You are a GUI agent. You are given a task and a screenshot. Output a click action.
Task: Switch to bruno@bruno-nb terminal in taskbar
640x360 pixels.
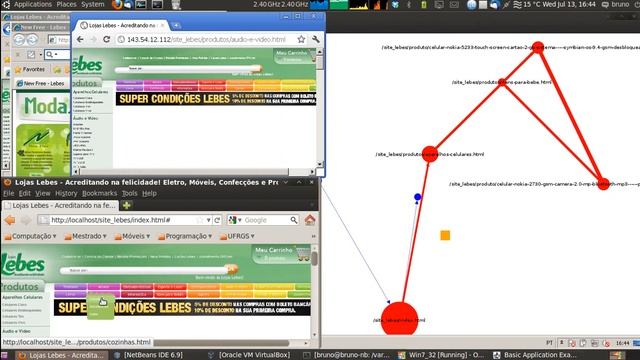pyautogui.click(x=347, y=355)
